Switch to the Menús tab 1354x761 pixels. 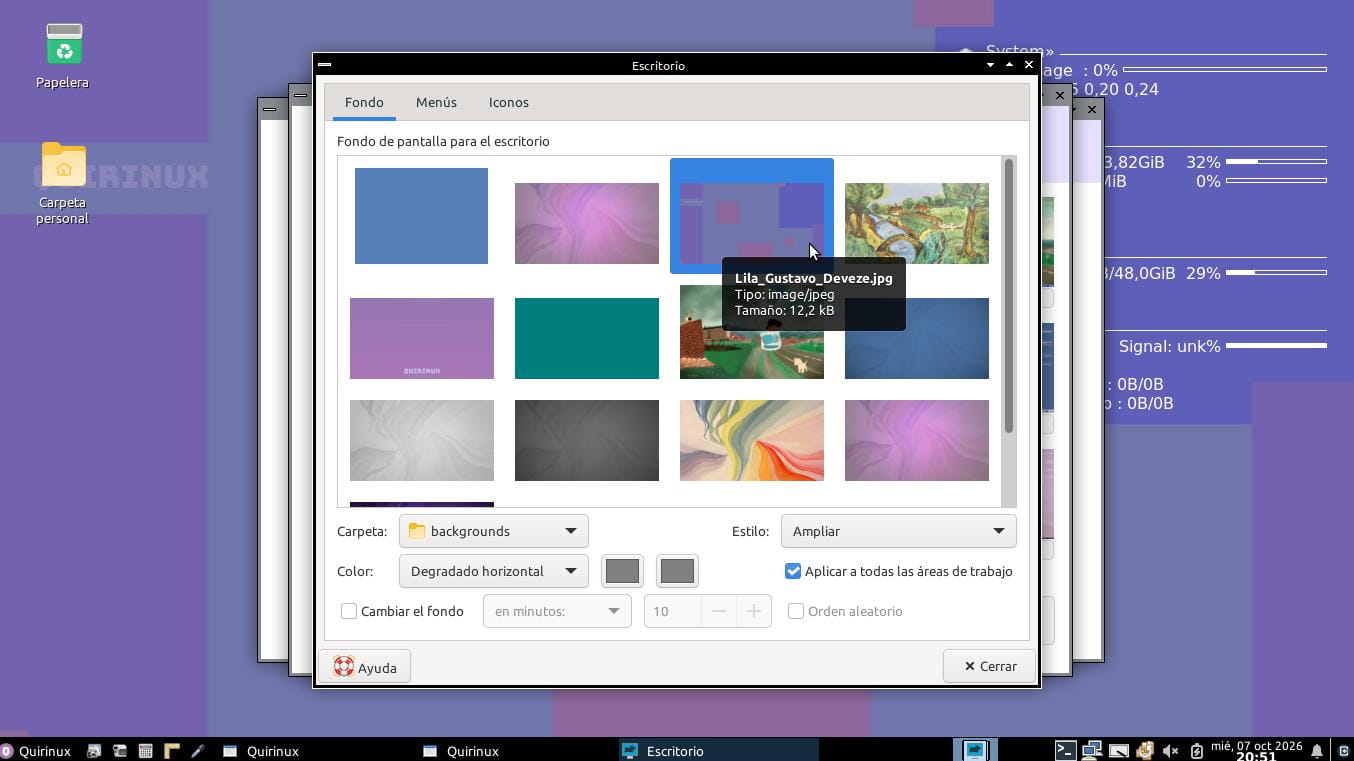pyautogui.click(x=436, y=102)
